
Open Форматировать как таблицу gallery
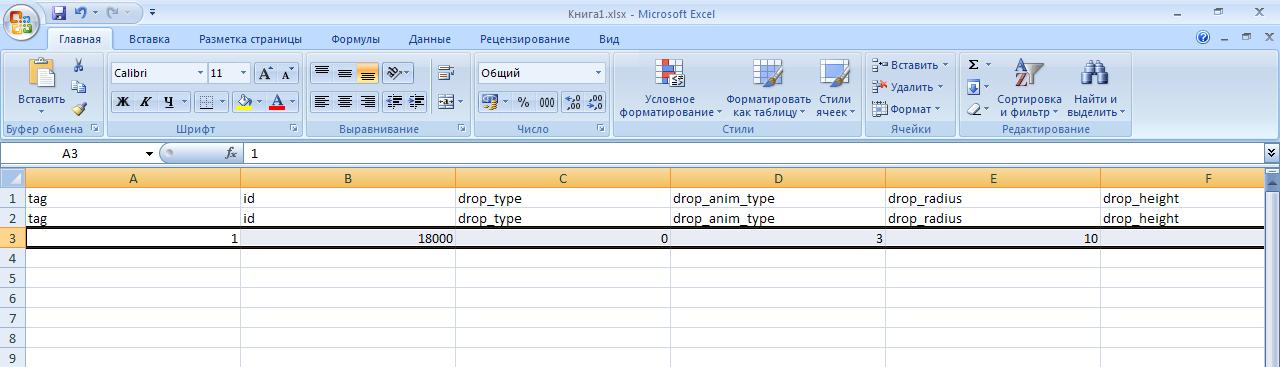point(768,88)
